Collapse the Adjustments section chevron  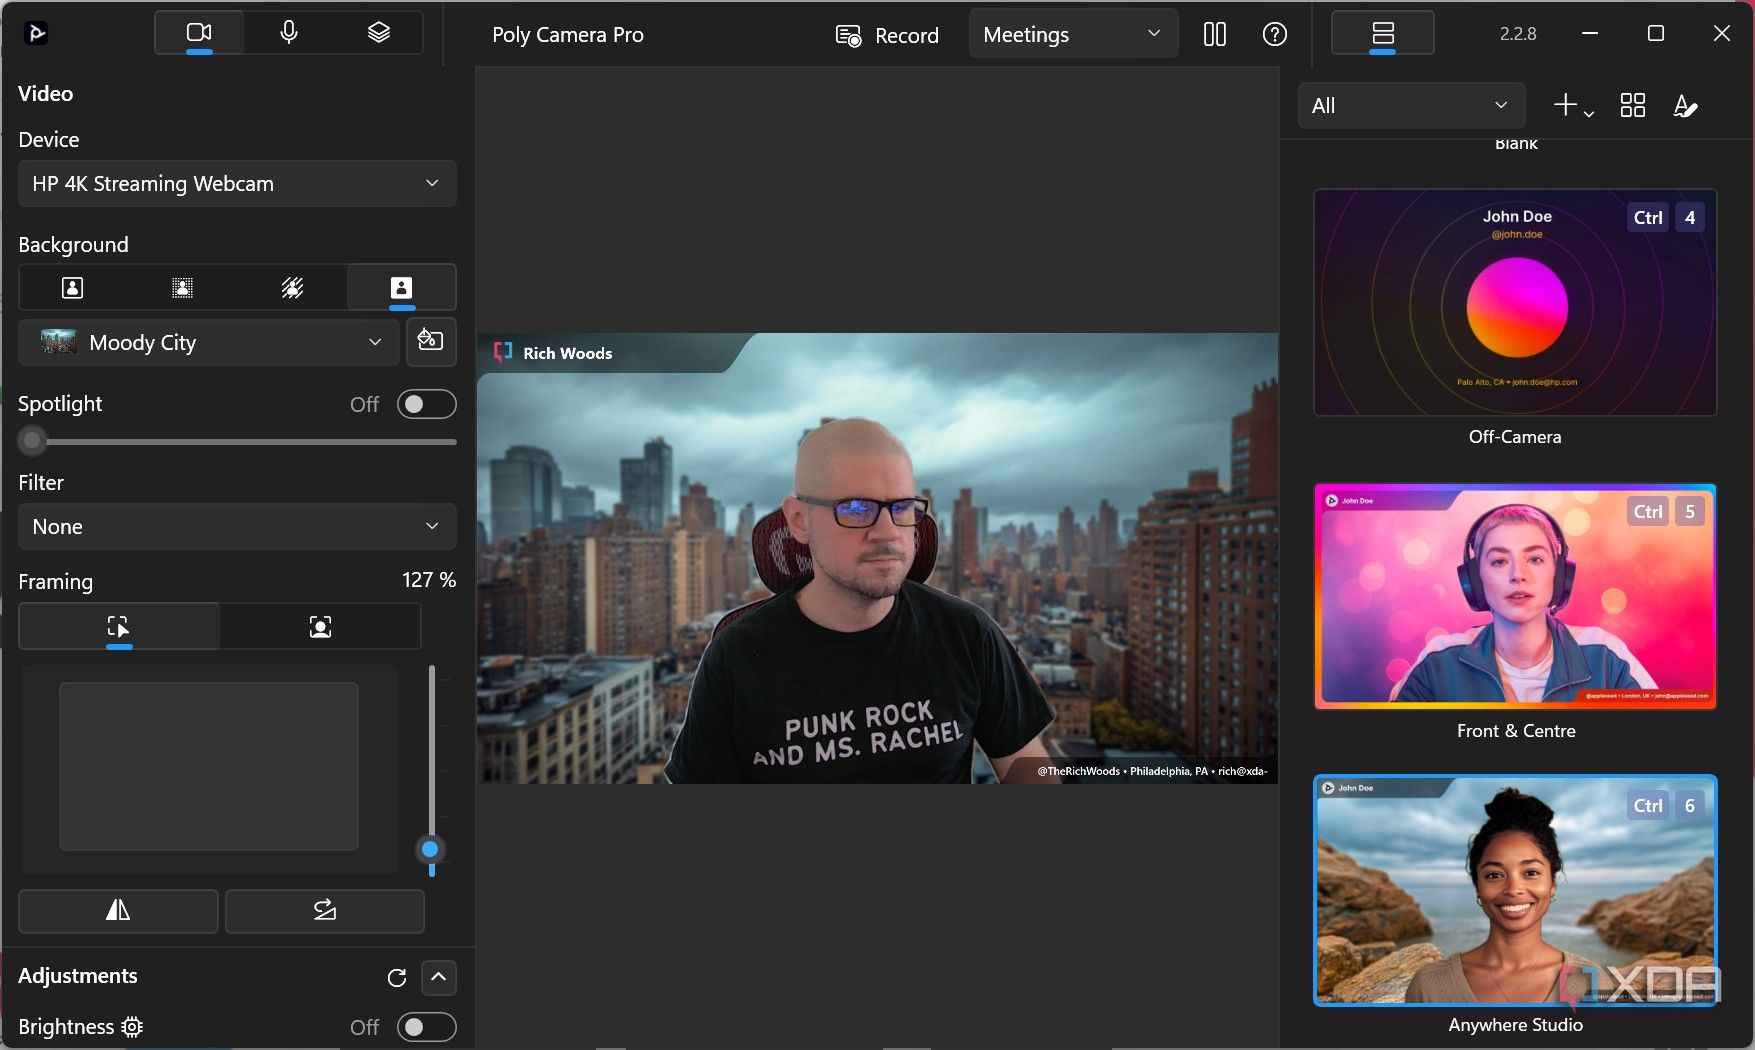[439, 977]
